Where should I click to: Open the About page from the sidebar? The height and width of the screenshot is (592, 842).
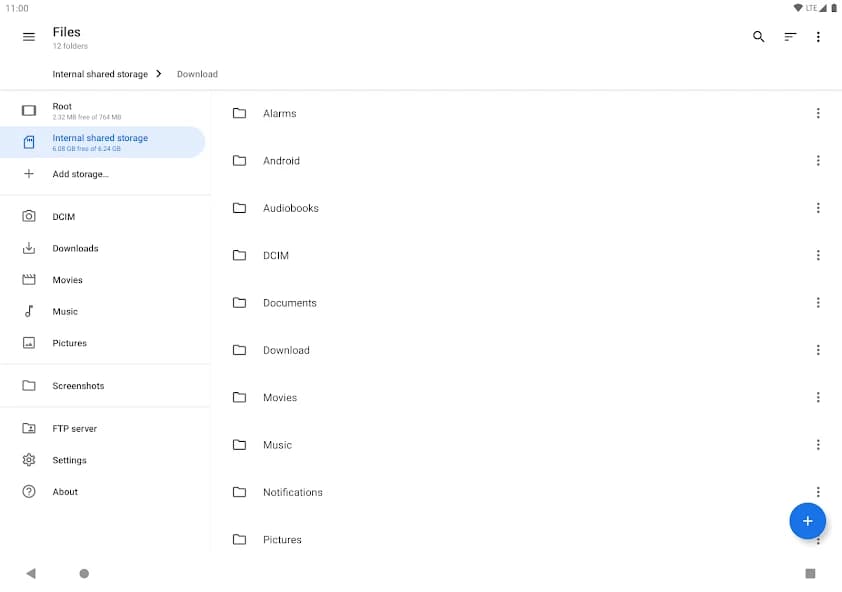(x=65, y=491)
